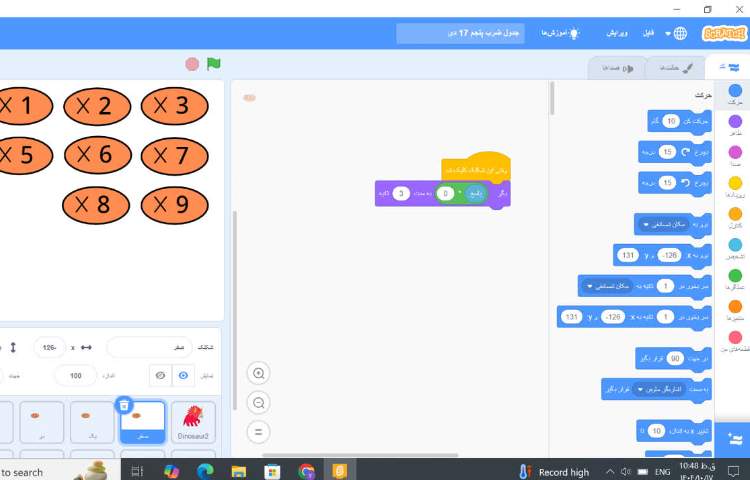The image size is (750, 480).
Task: Open the language globe dropdown
Action: pos(685,33)
